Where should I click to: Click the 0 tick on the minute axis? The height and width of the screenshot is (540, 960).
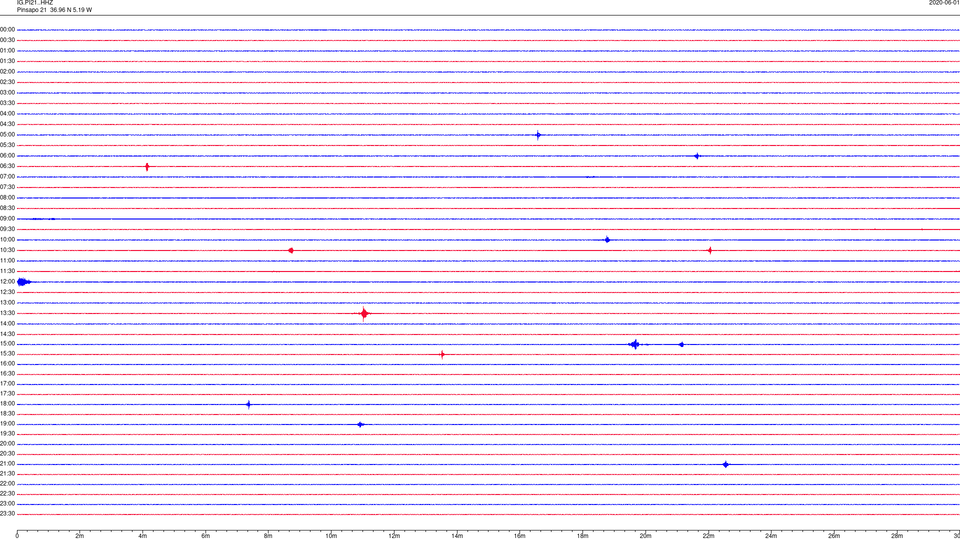(x=17, y=536)
